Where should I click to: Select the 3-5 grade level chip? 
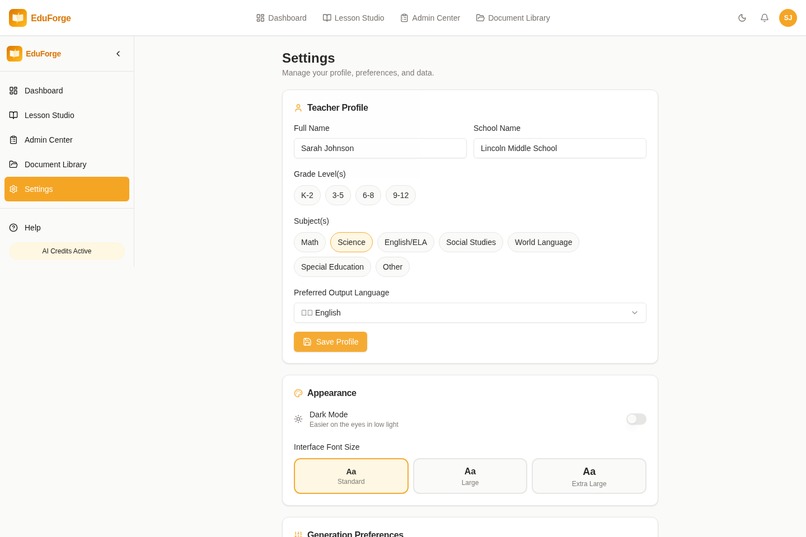pyautogui.click(x=338, y=195)
